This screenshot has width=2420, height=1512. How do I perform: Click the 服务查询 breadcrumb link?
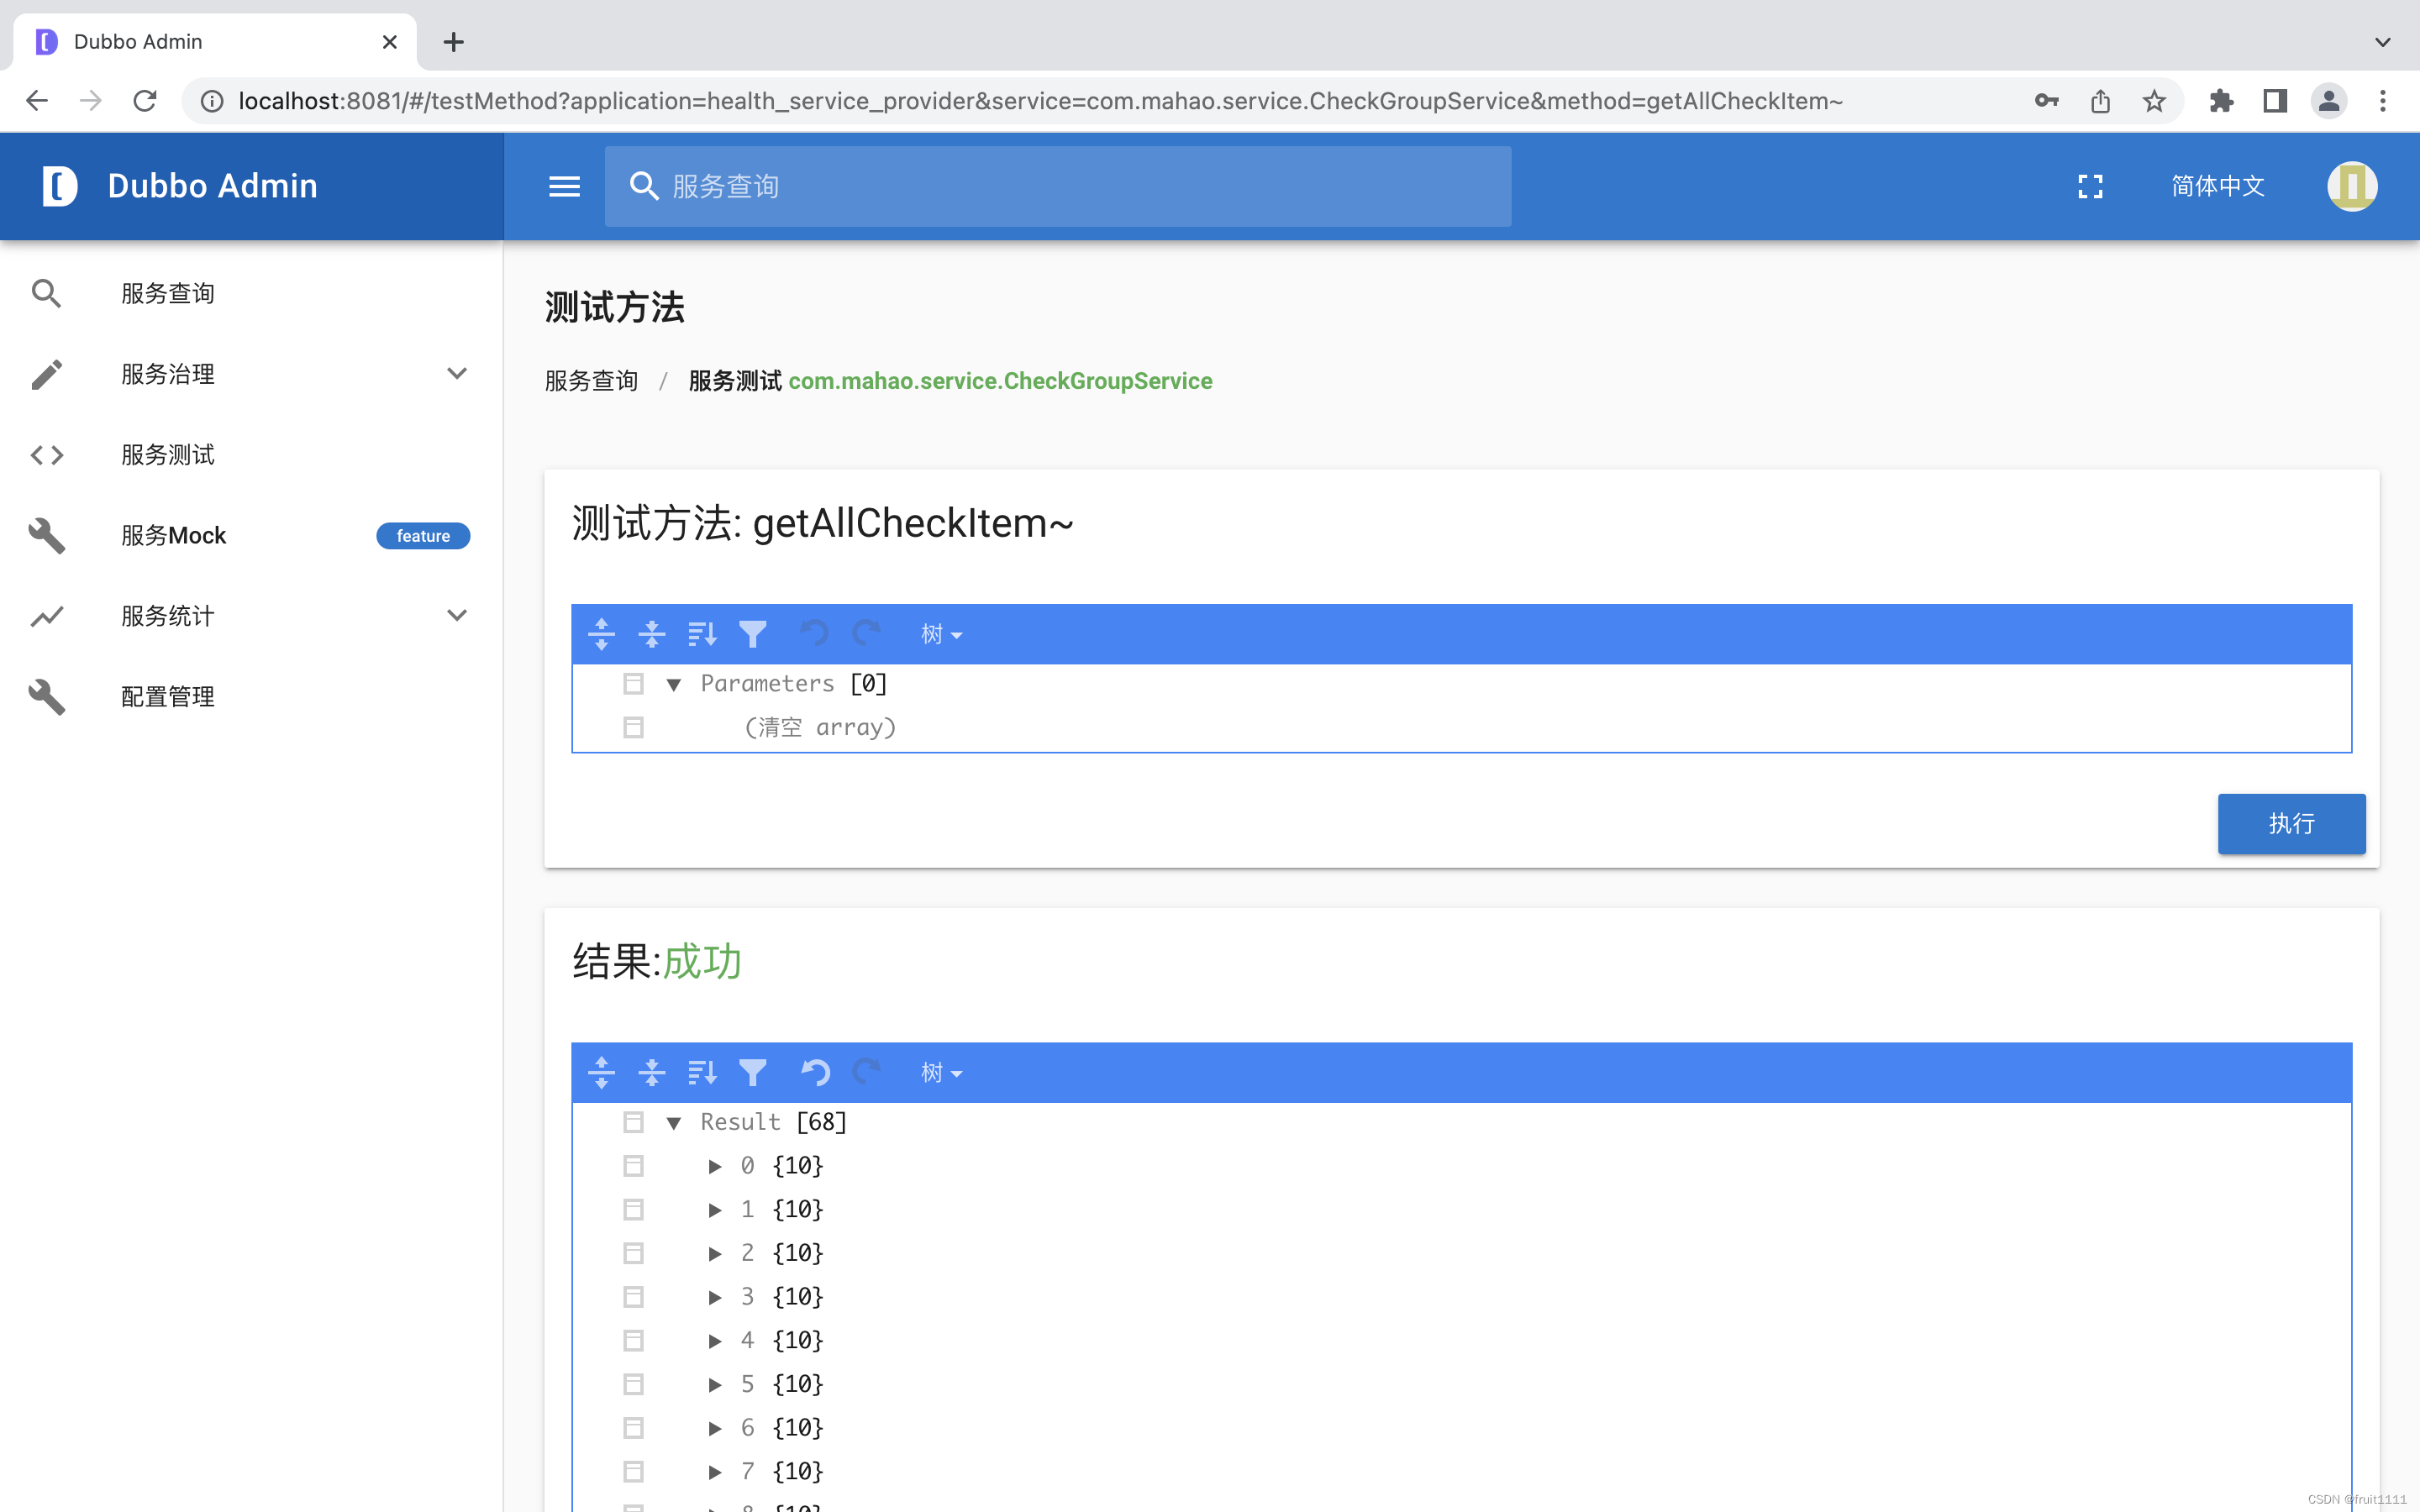[x=591, y=381]
